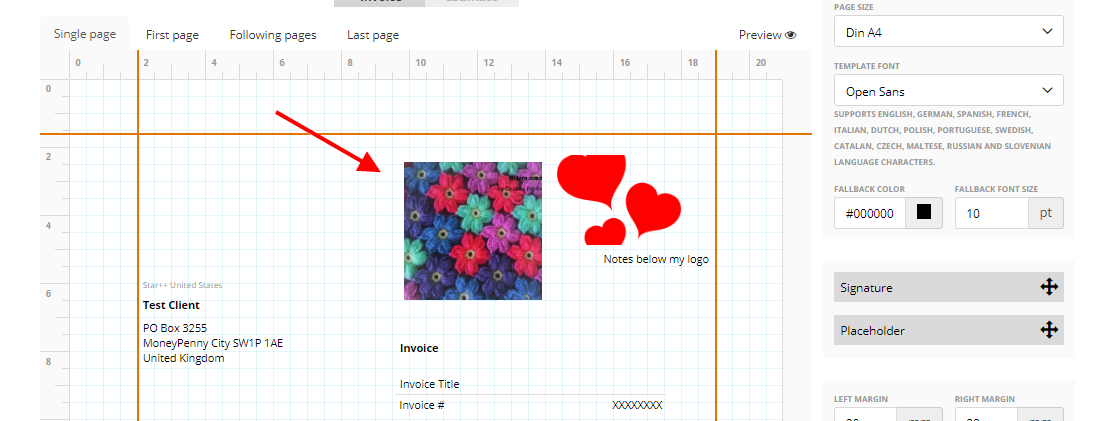Go to the Last page tab
This screenshot has width=1098, height=421.
tap(373, 35)
